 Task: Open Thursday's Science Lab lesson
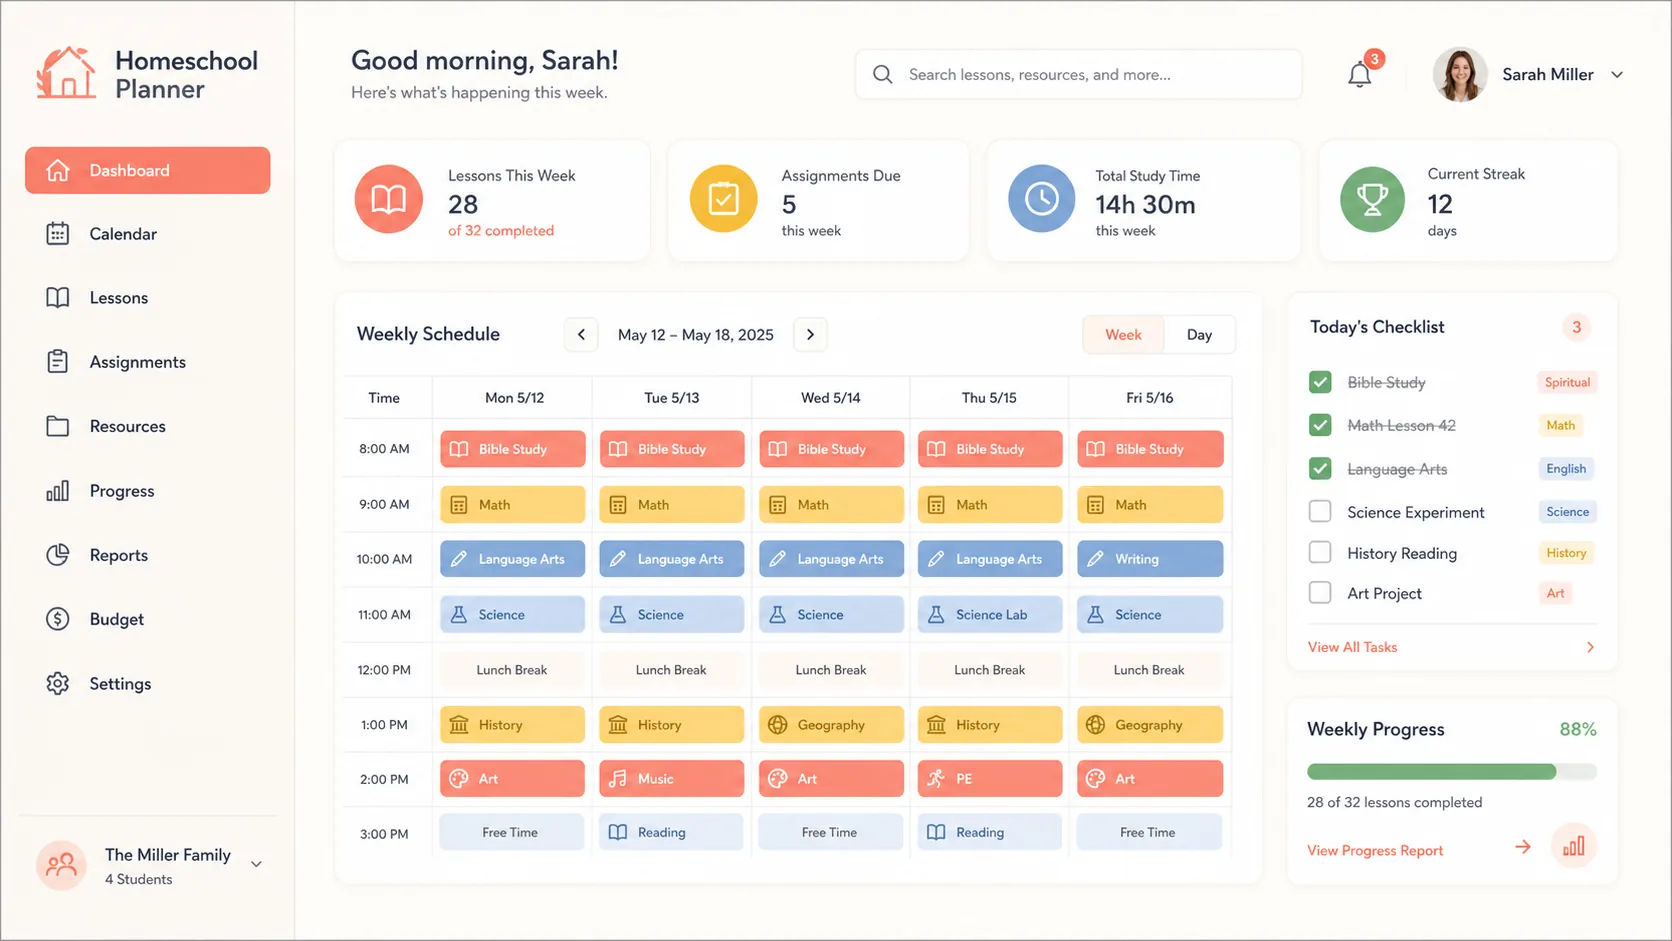[x=990, y=614]
